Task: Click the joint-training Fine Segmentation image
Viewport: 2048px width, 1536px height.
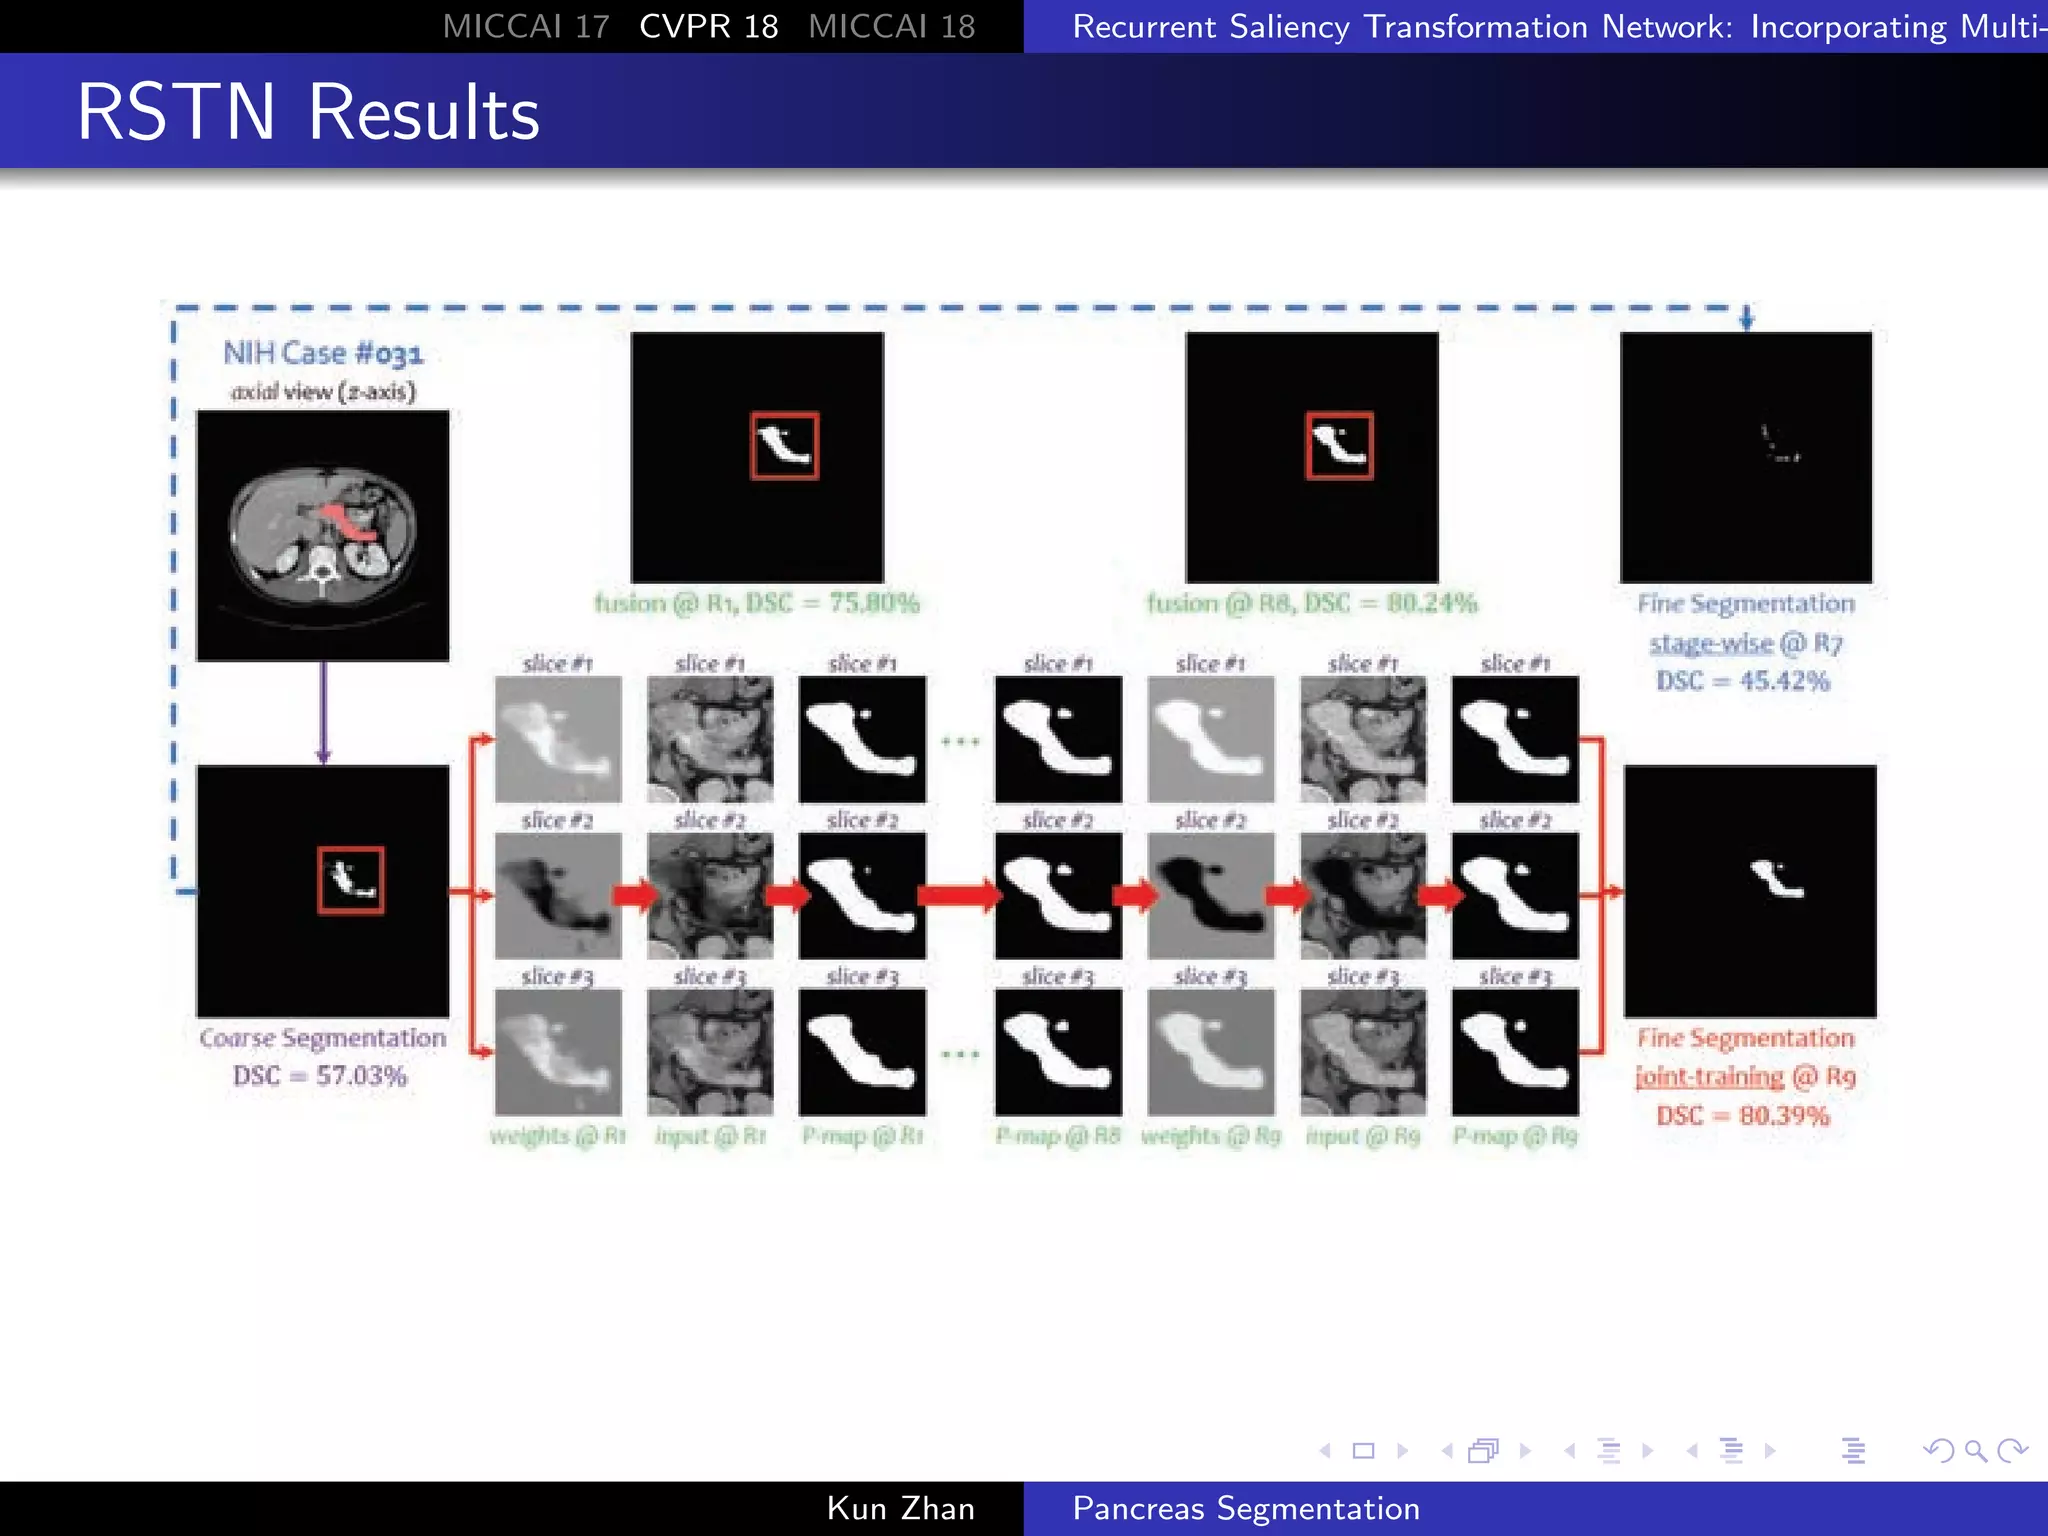Action: pos(1750,891)
